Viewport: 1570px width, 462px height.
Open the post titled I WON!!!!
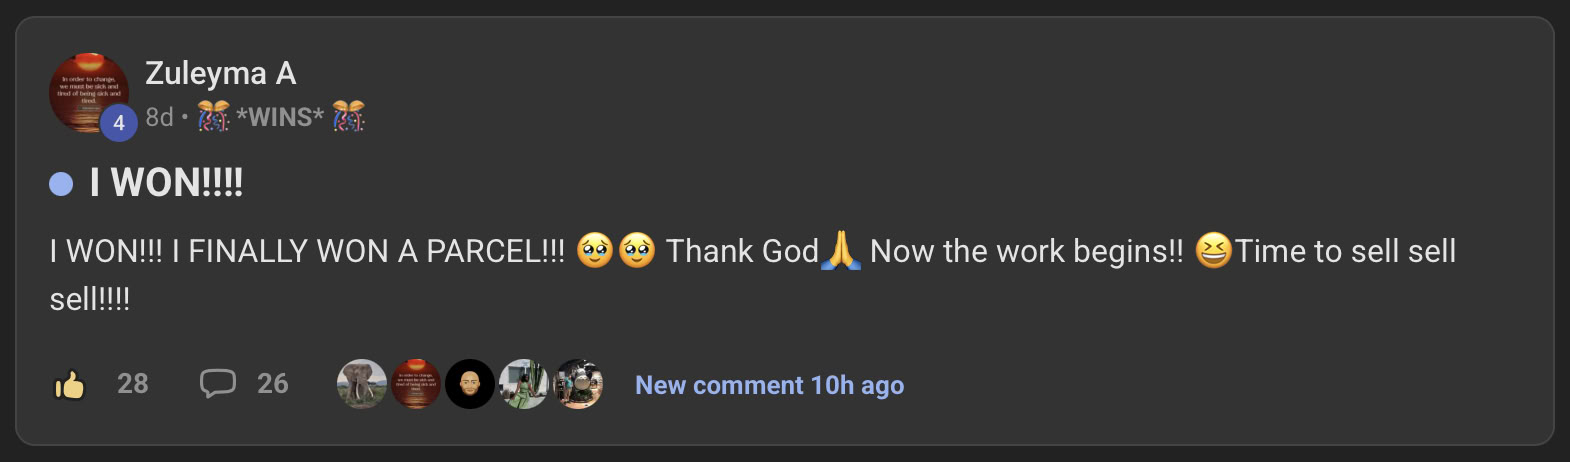pos(167,183)
